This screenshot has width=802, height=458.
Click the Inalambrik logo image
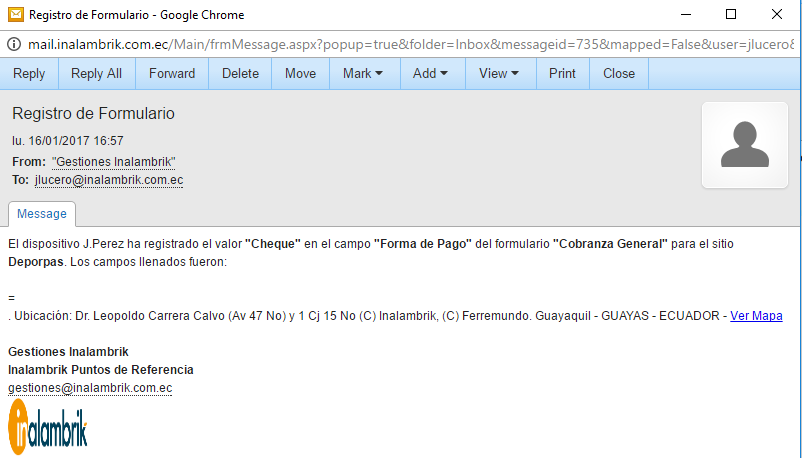48,427
